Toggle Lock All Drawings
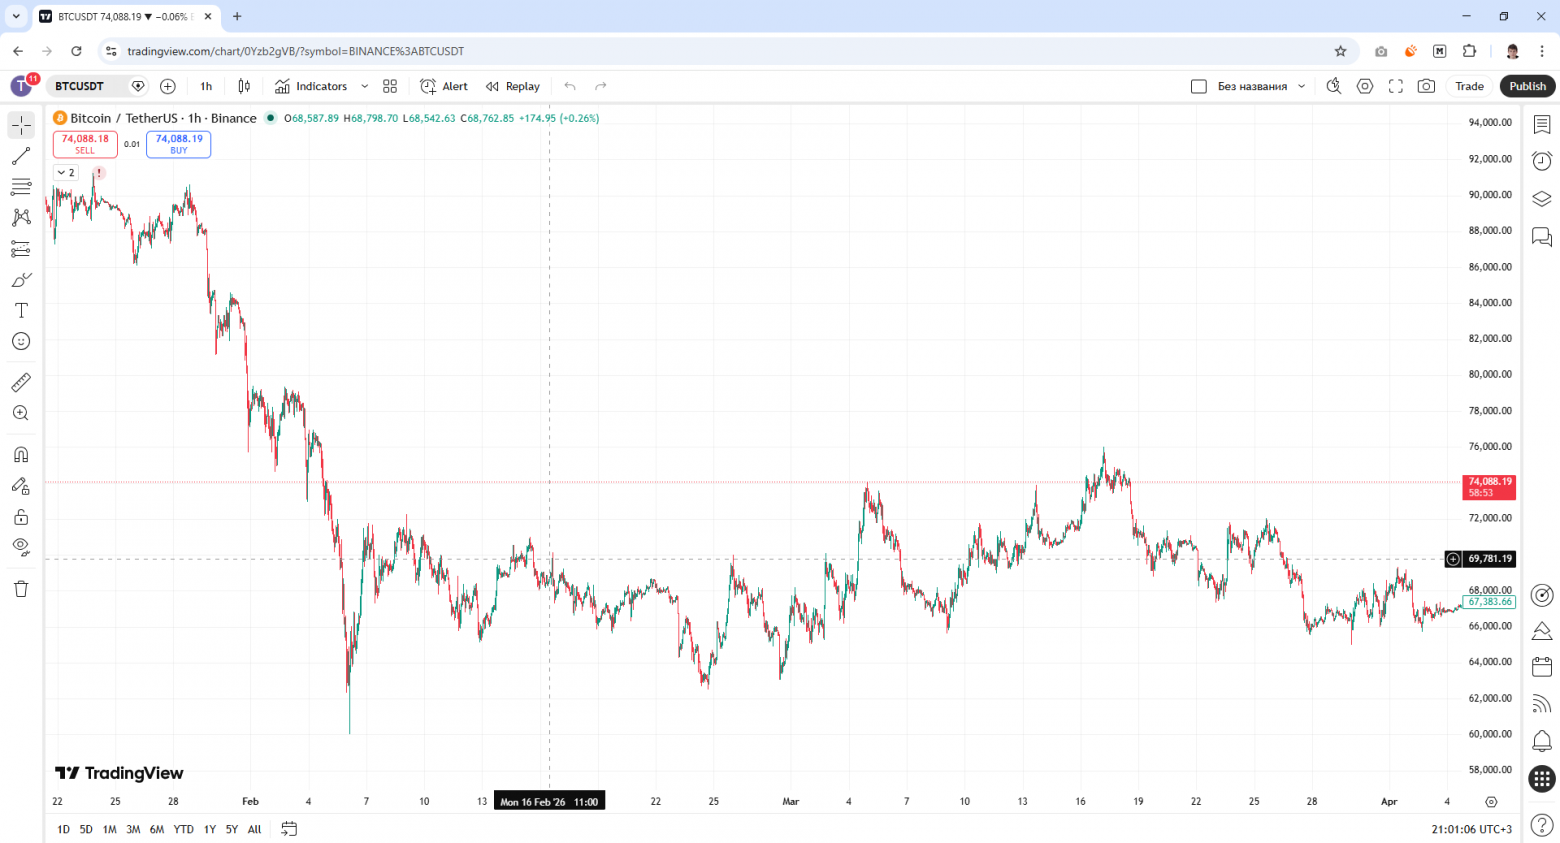 (21, 517)
